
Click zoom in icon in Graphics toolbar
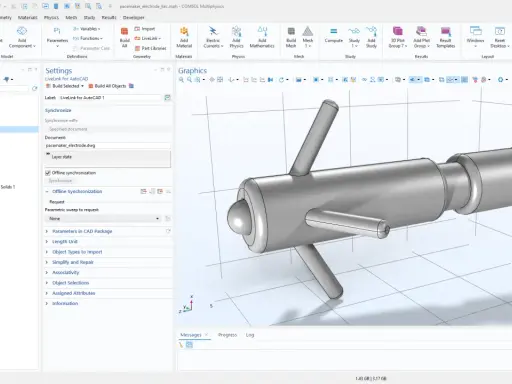181,80
